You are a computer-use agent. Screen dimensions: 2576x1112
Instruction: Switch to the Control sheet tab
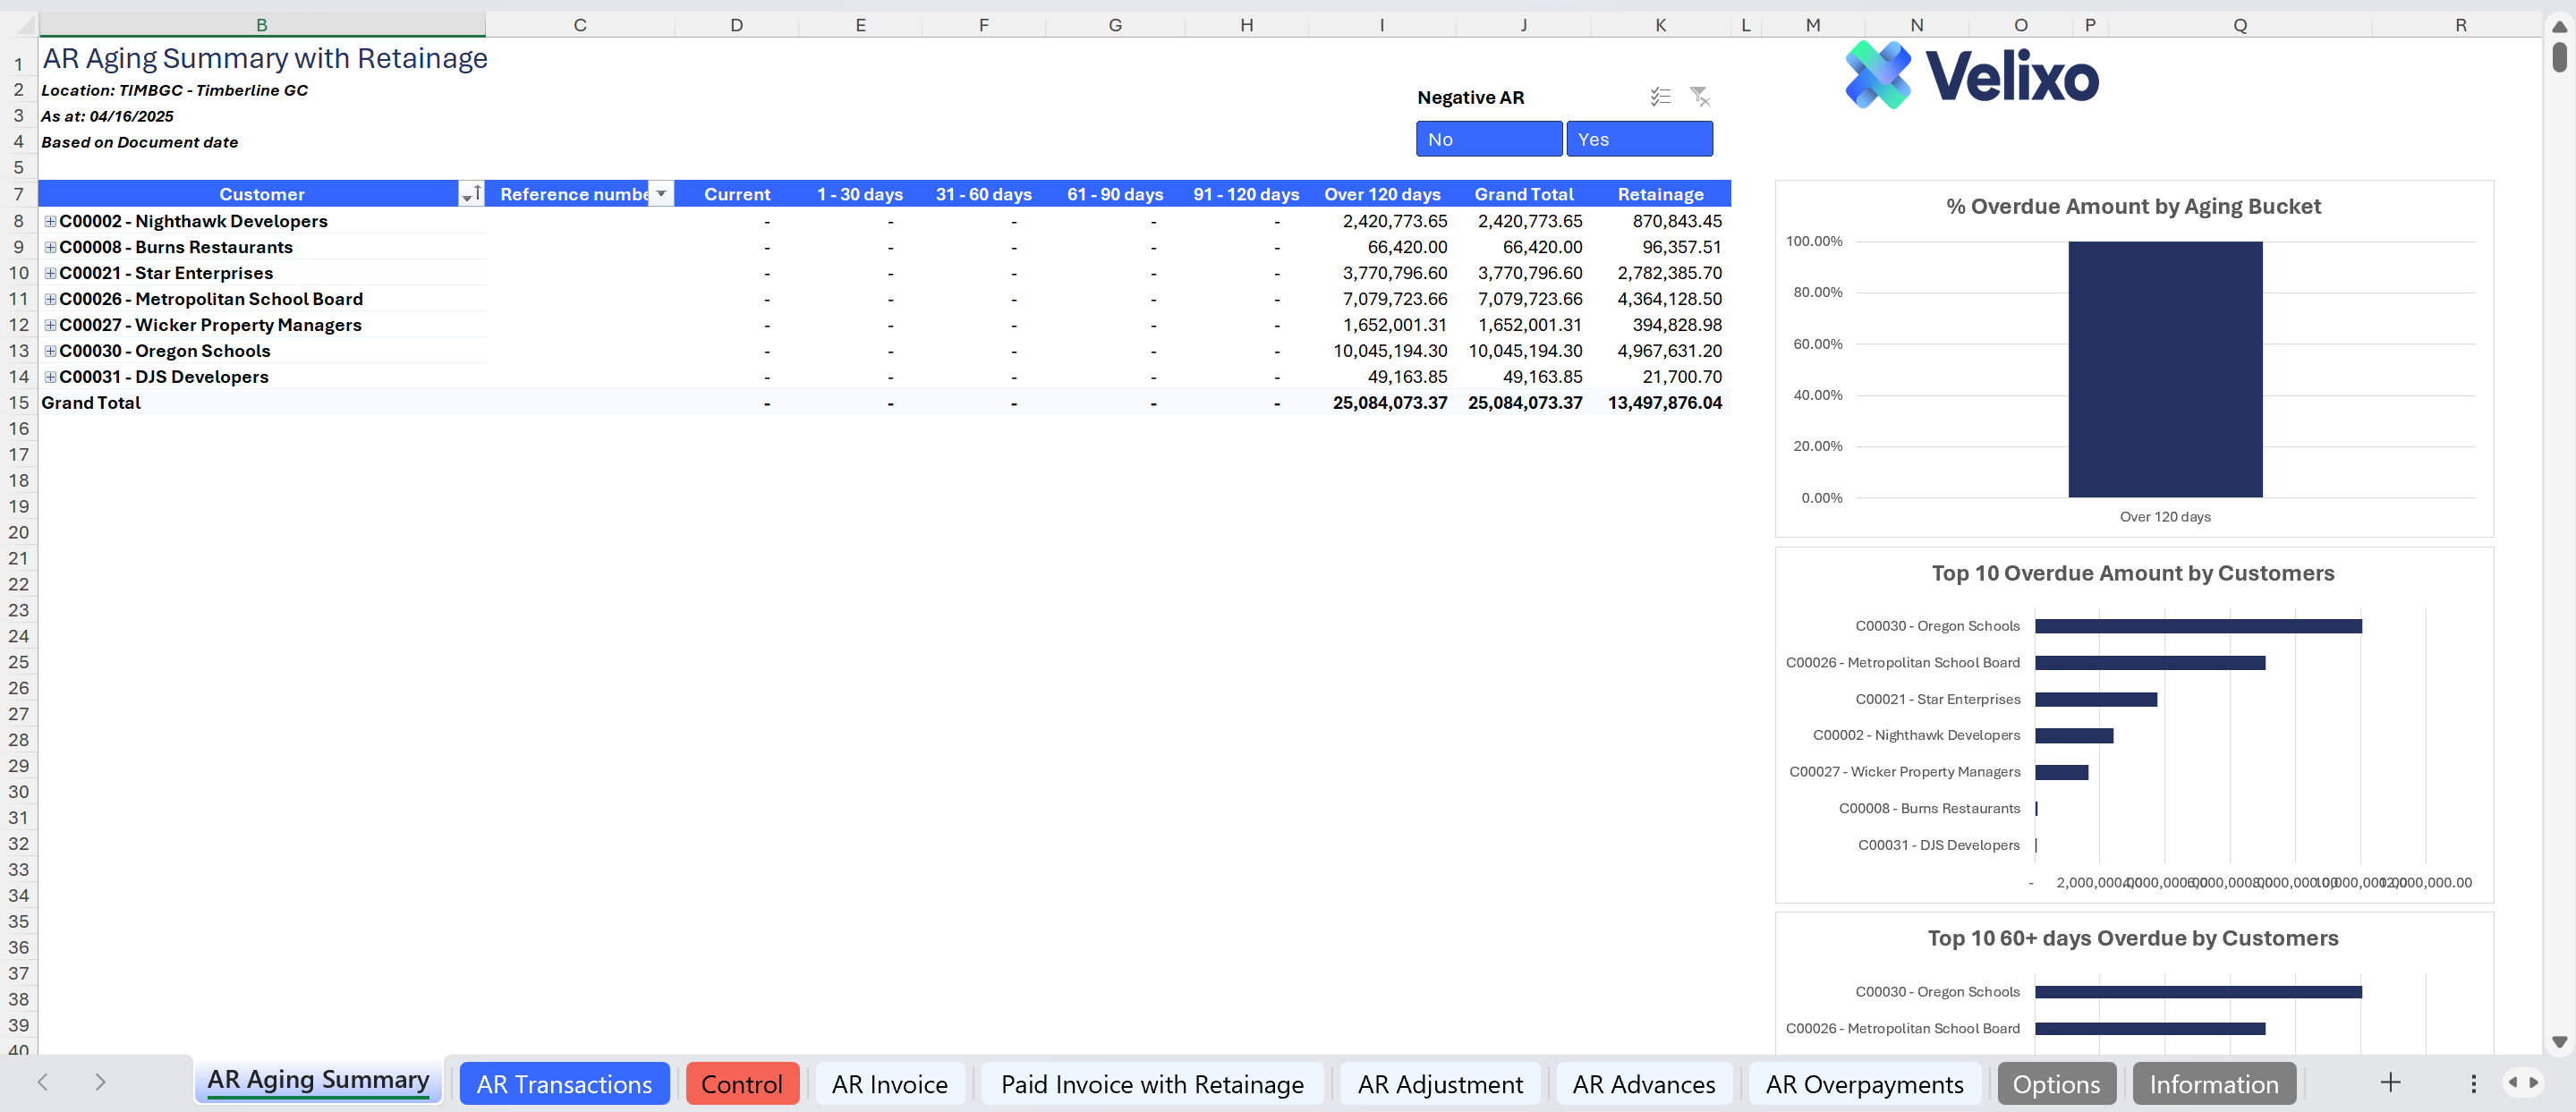pos(741,1084)
